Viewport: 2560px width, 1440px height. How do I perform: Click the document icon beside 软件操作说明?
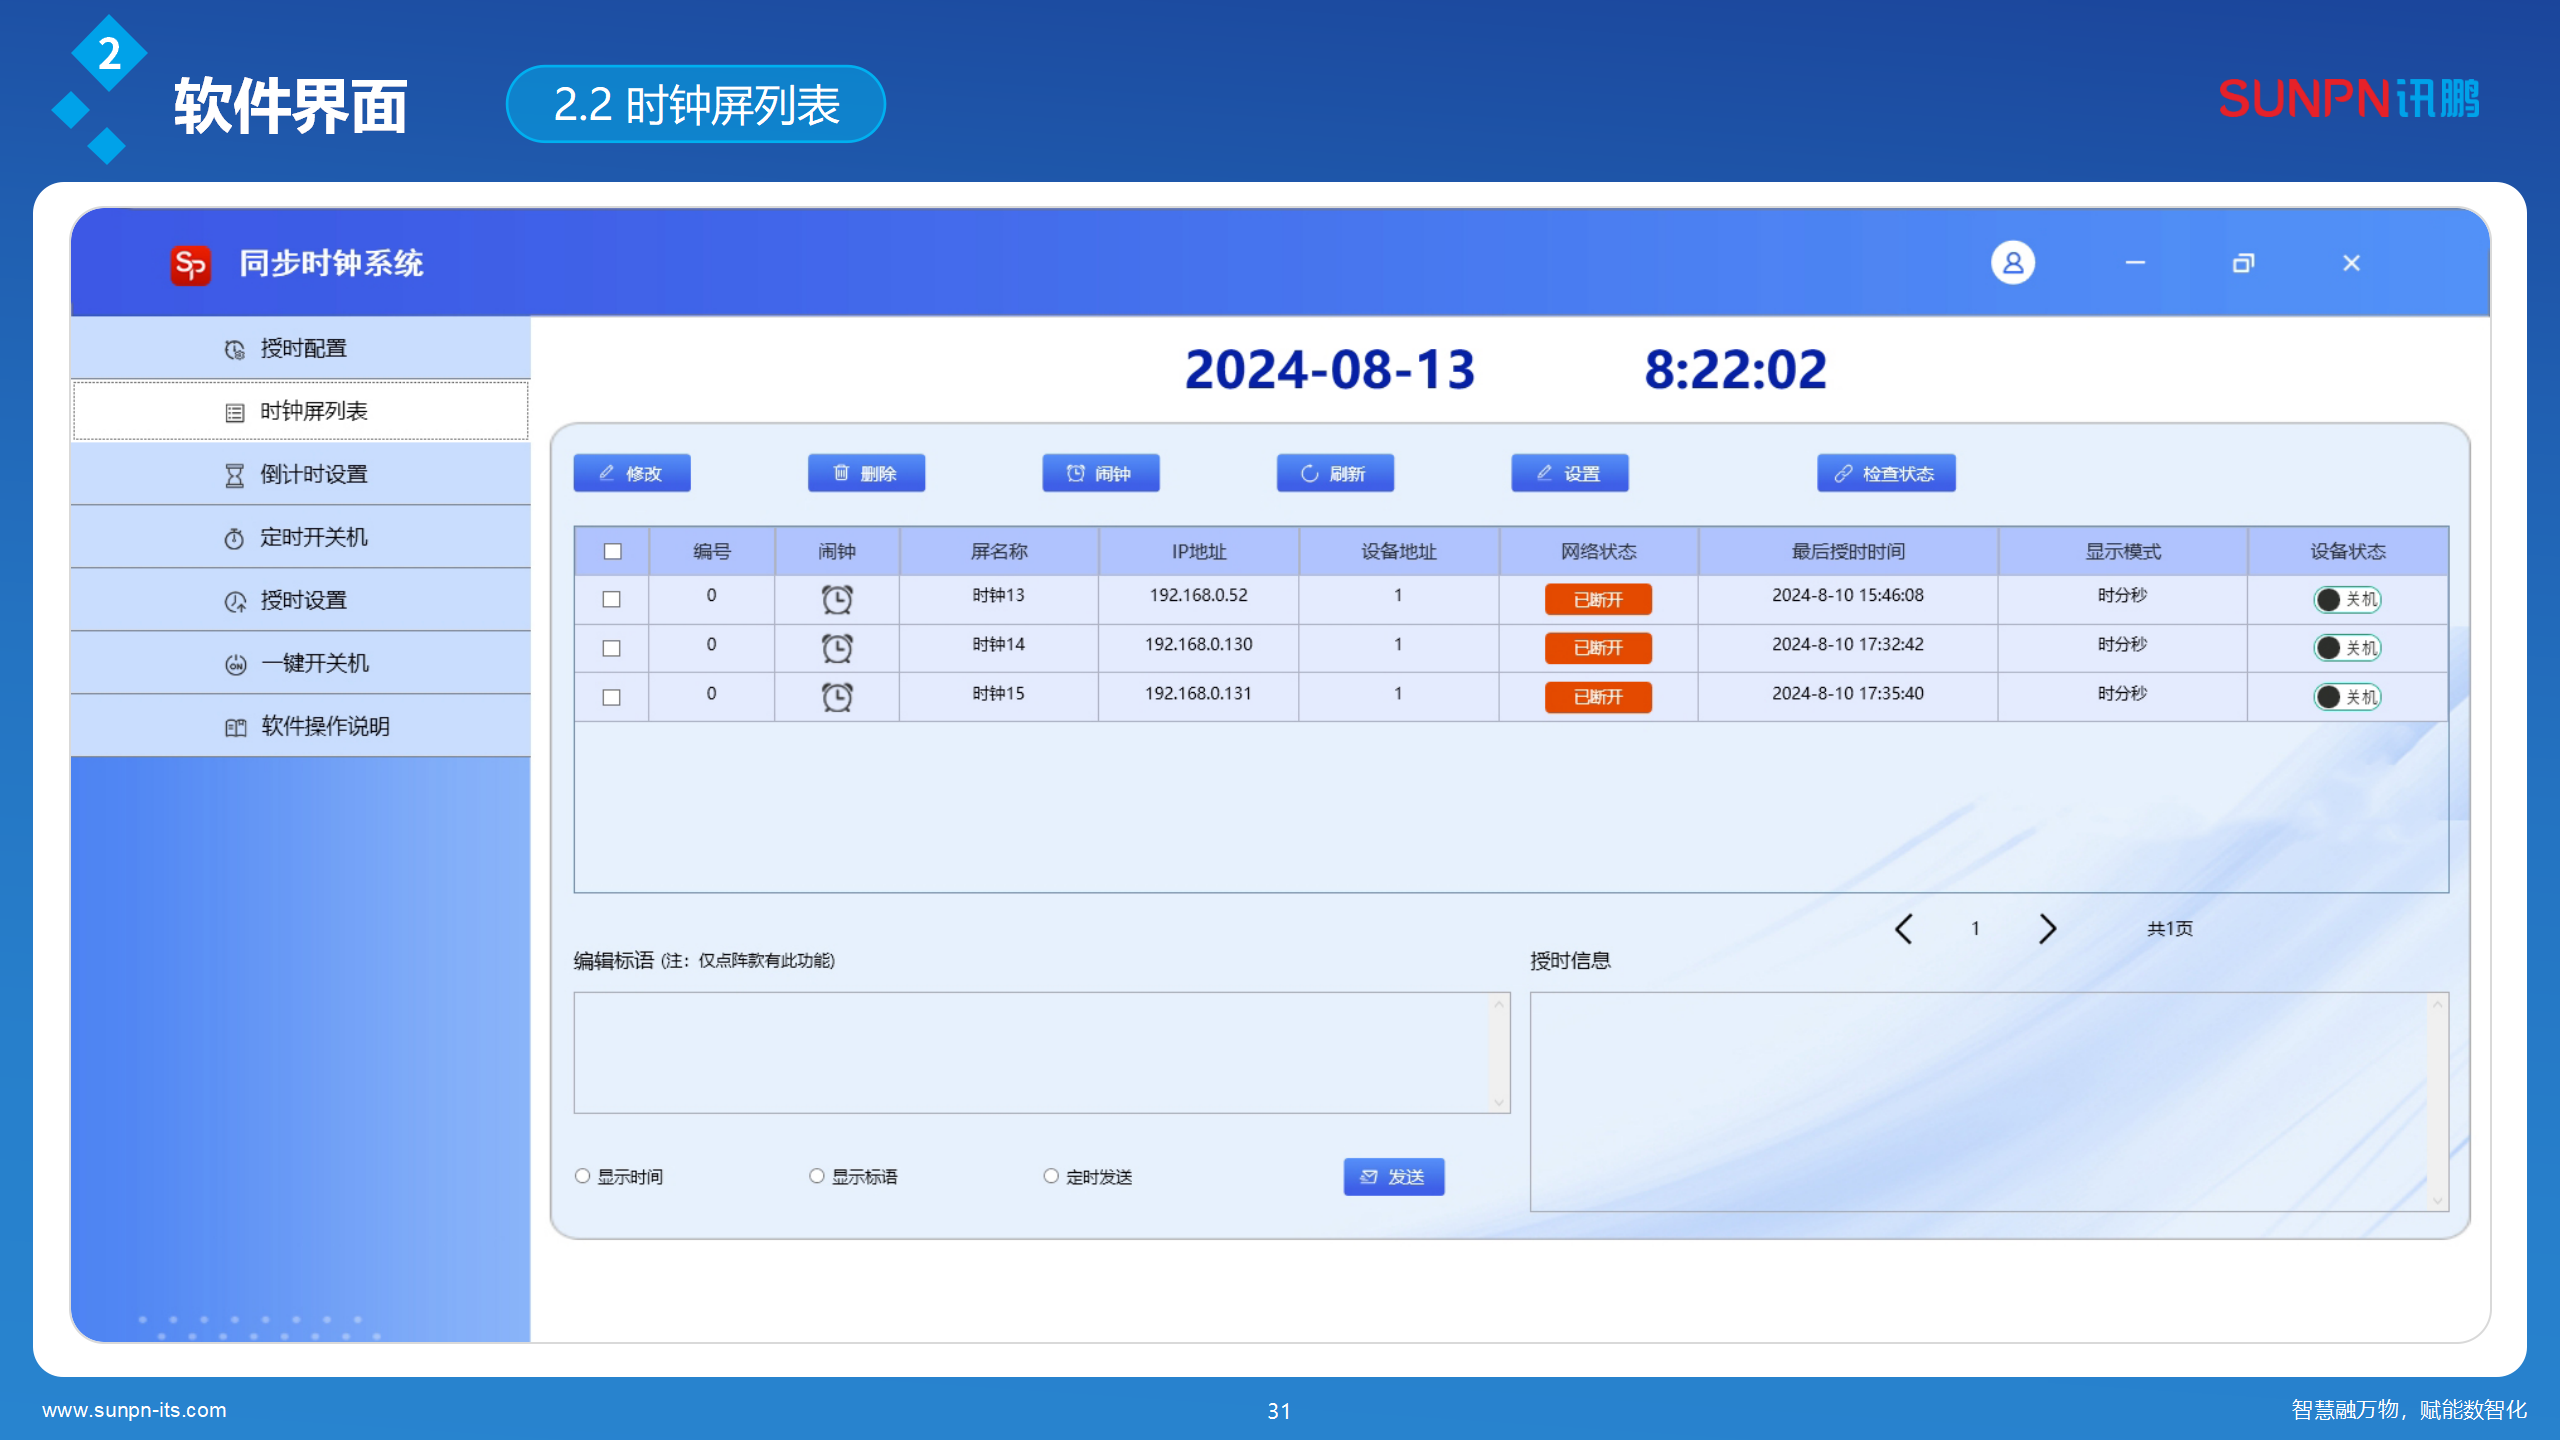233,727
